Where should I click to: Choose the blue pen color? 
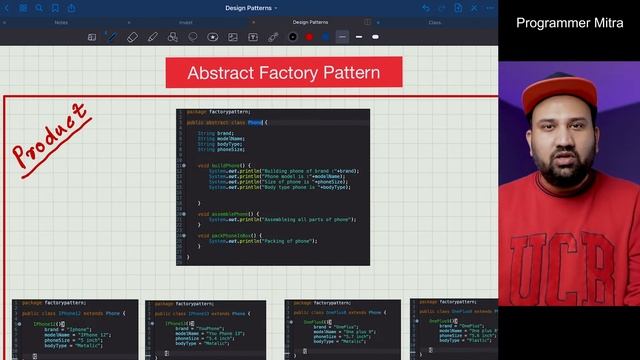[325, 37]
